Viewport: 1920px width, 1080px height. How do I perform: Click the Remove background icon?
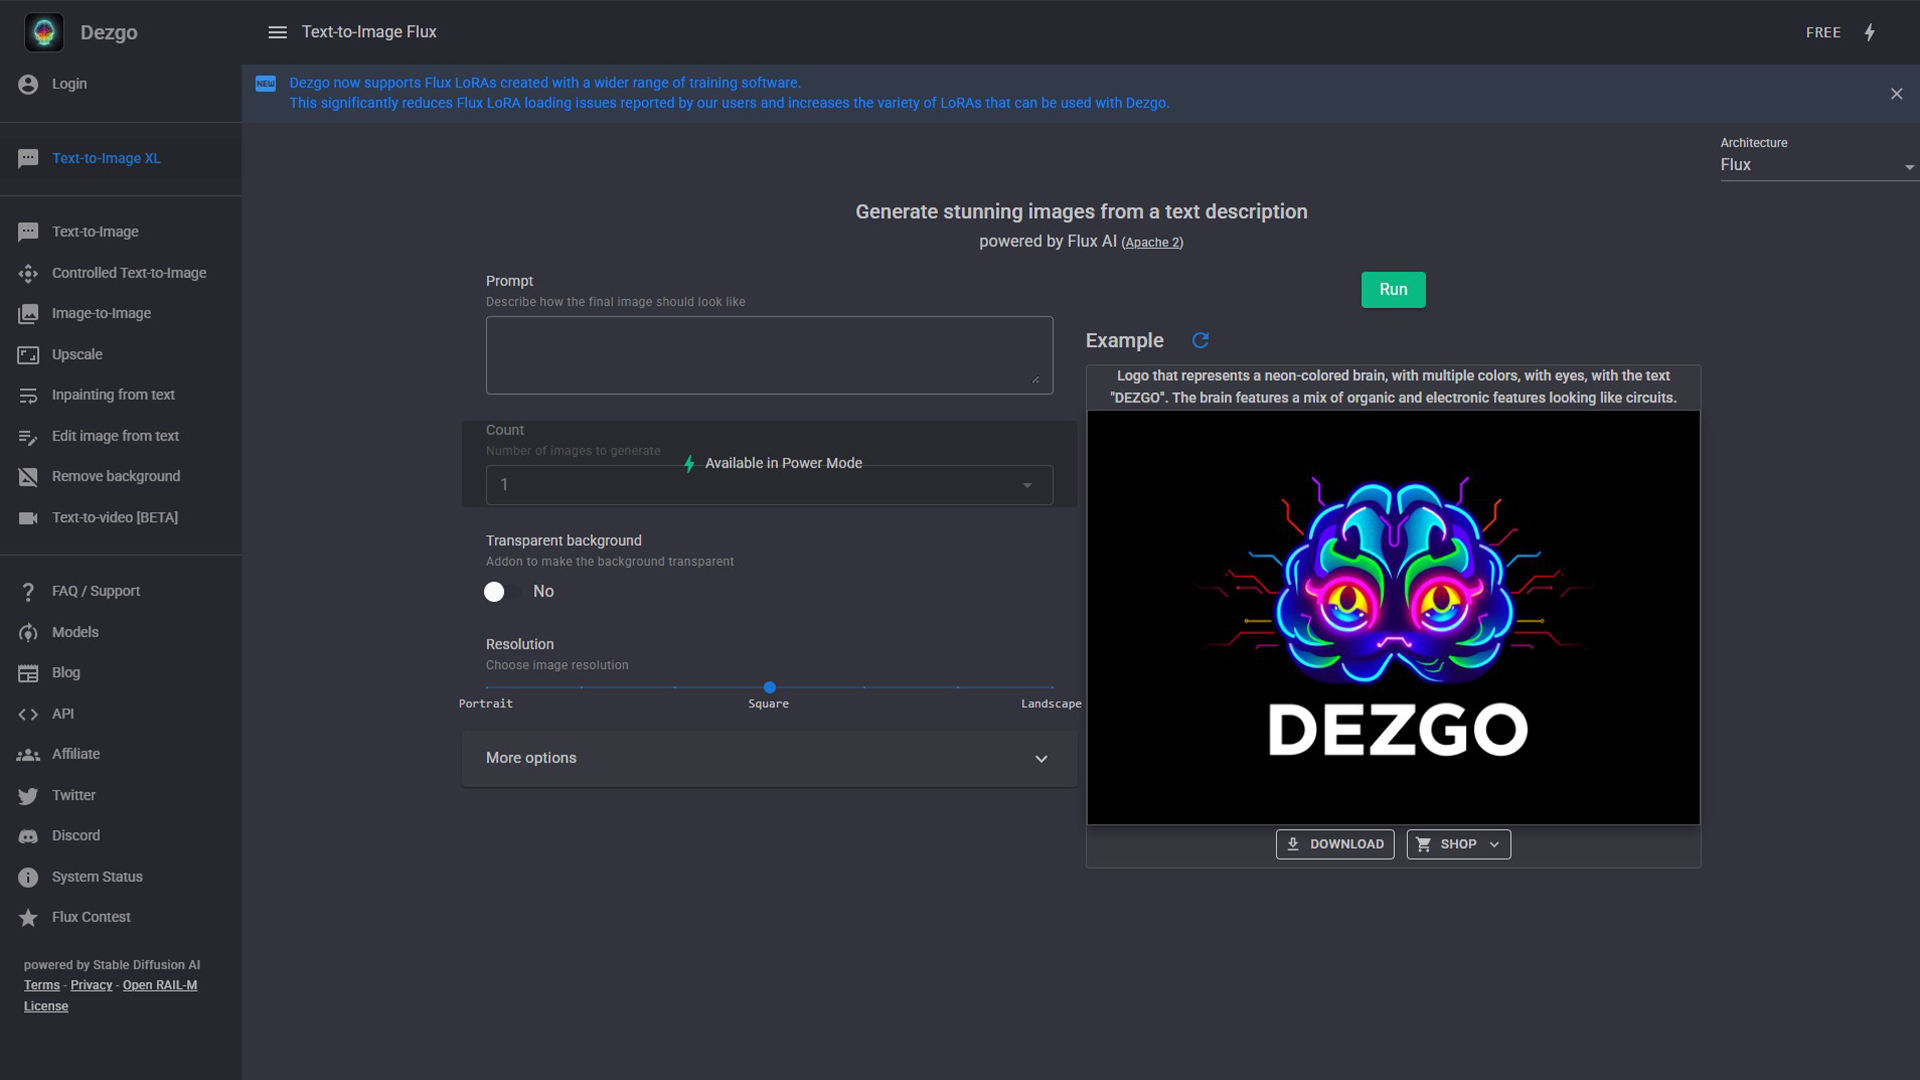click(28, 477)
